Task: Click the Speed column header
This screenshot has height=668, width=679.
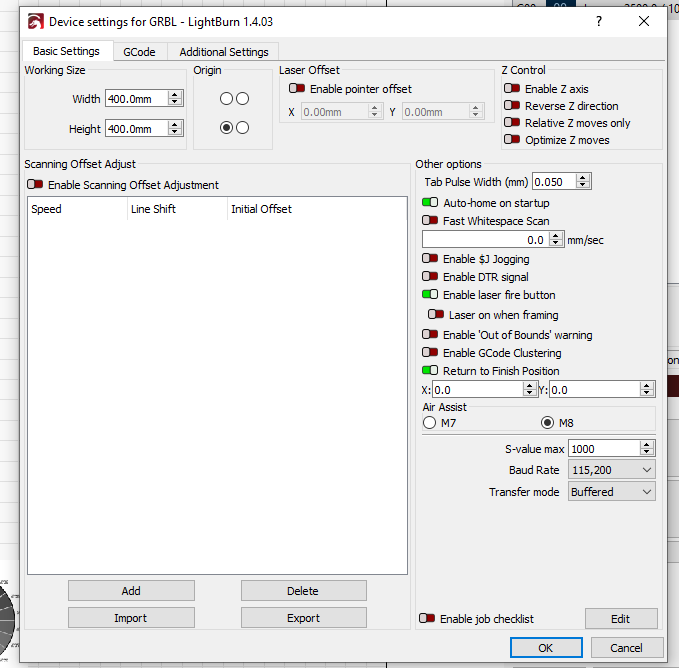Action: tap(78, 209)
